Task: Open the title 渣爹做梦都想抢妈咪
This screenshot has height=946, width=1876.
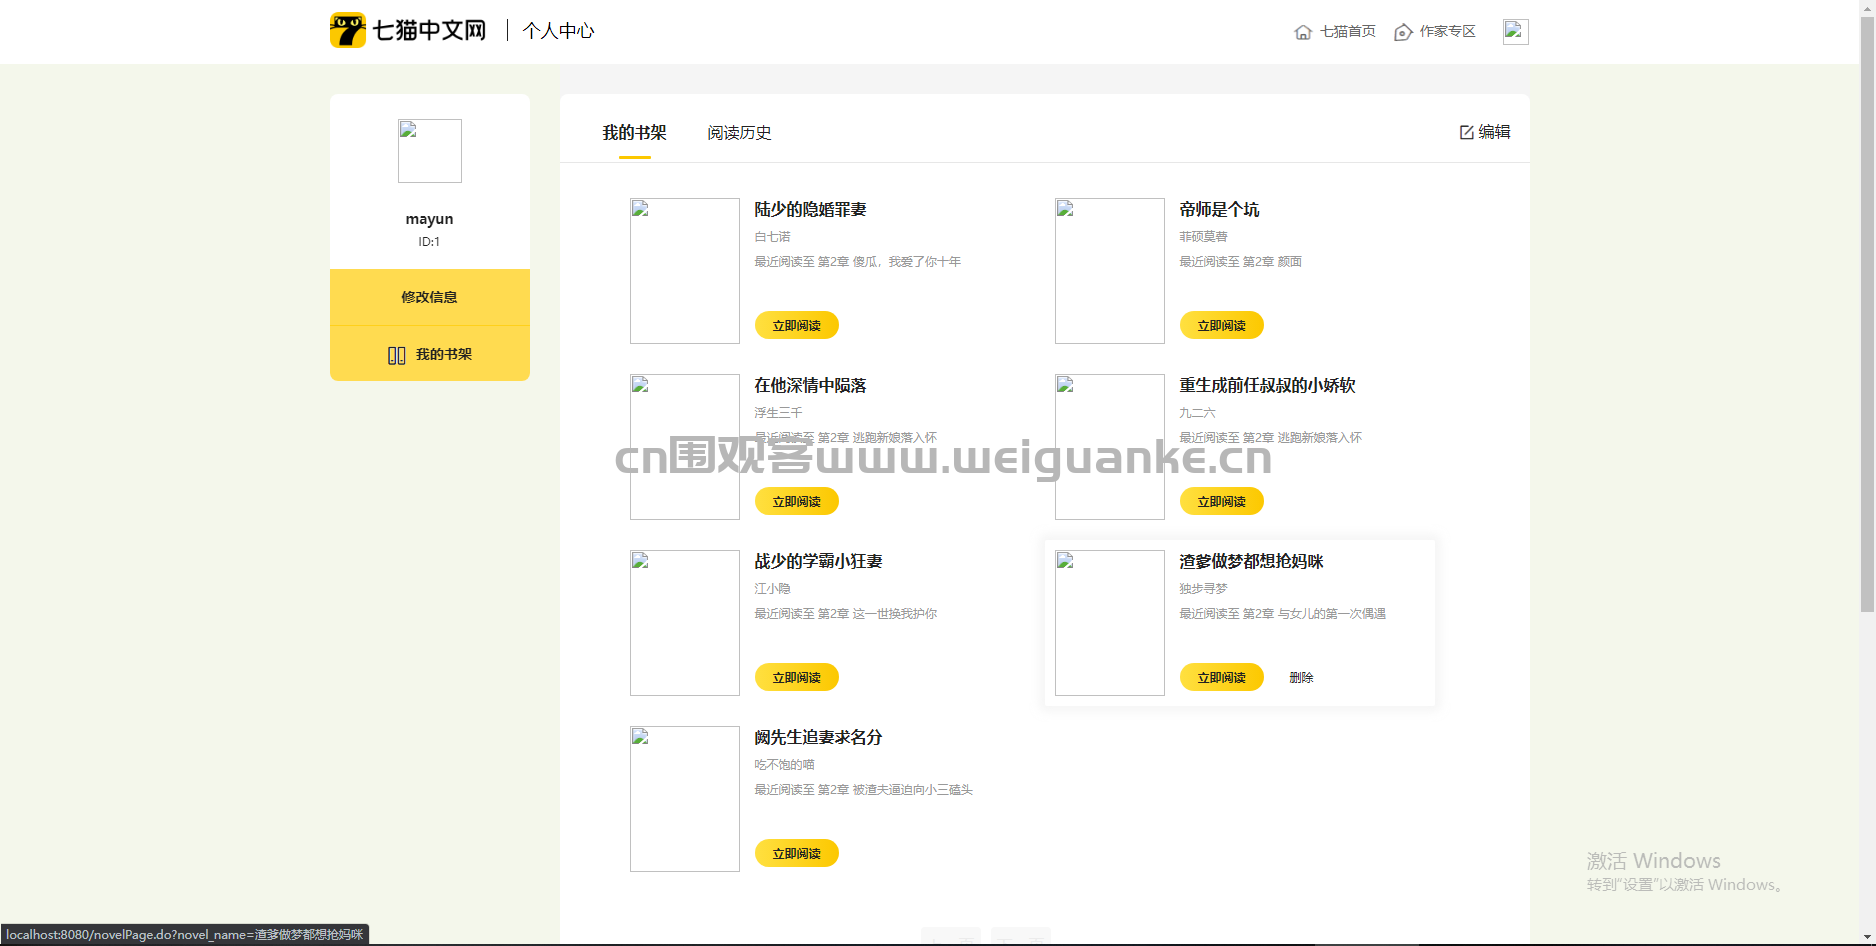Action: pyautogui.click(x=1251, y=561)
